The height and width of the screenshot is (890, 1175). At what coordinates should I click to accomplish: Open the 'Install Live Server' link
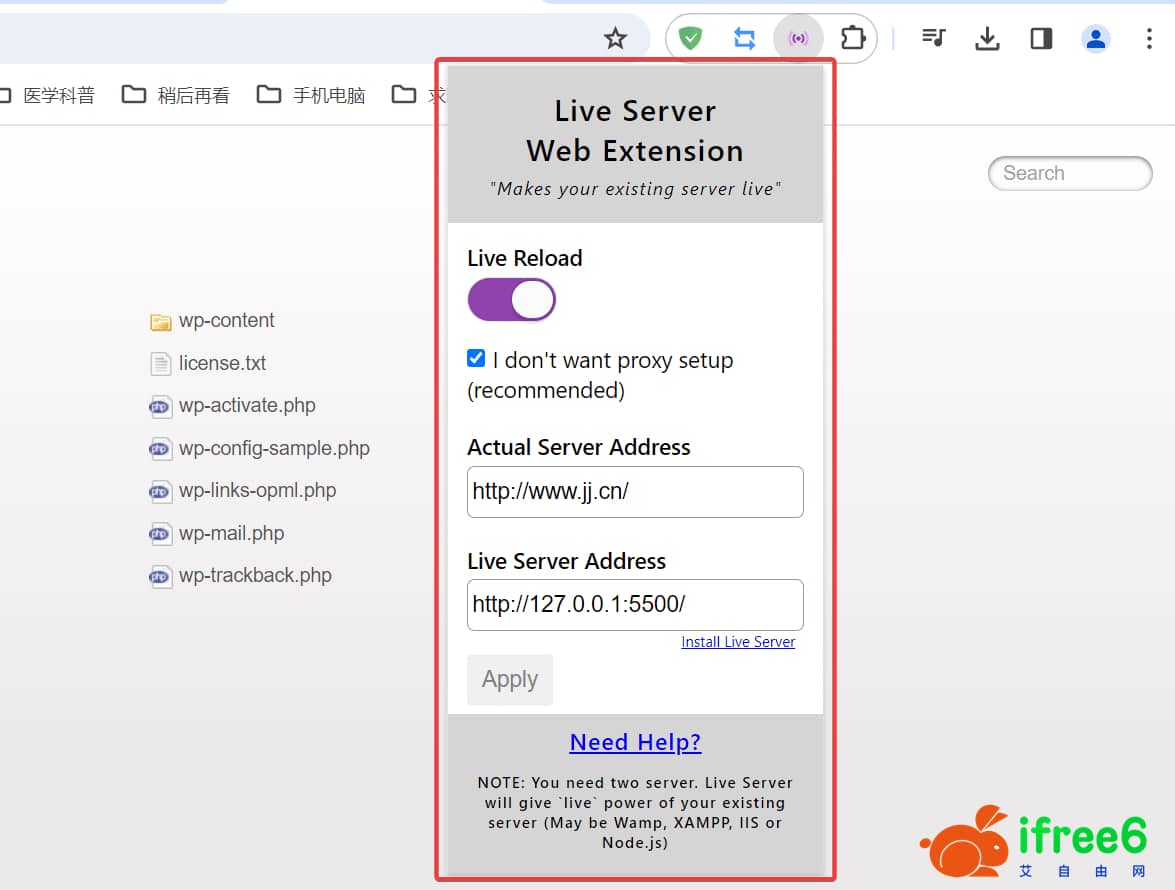pyautogui.click(x=738, y=641)
